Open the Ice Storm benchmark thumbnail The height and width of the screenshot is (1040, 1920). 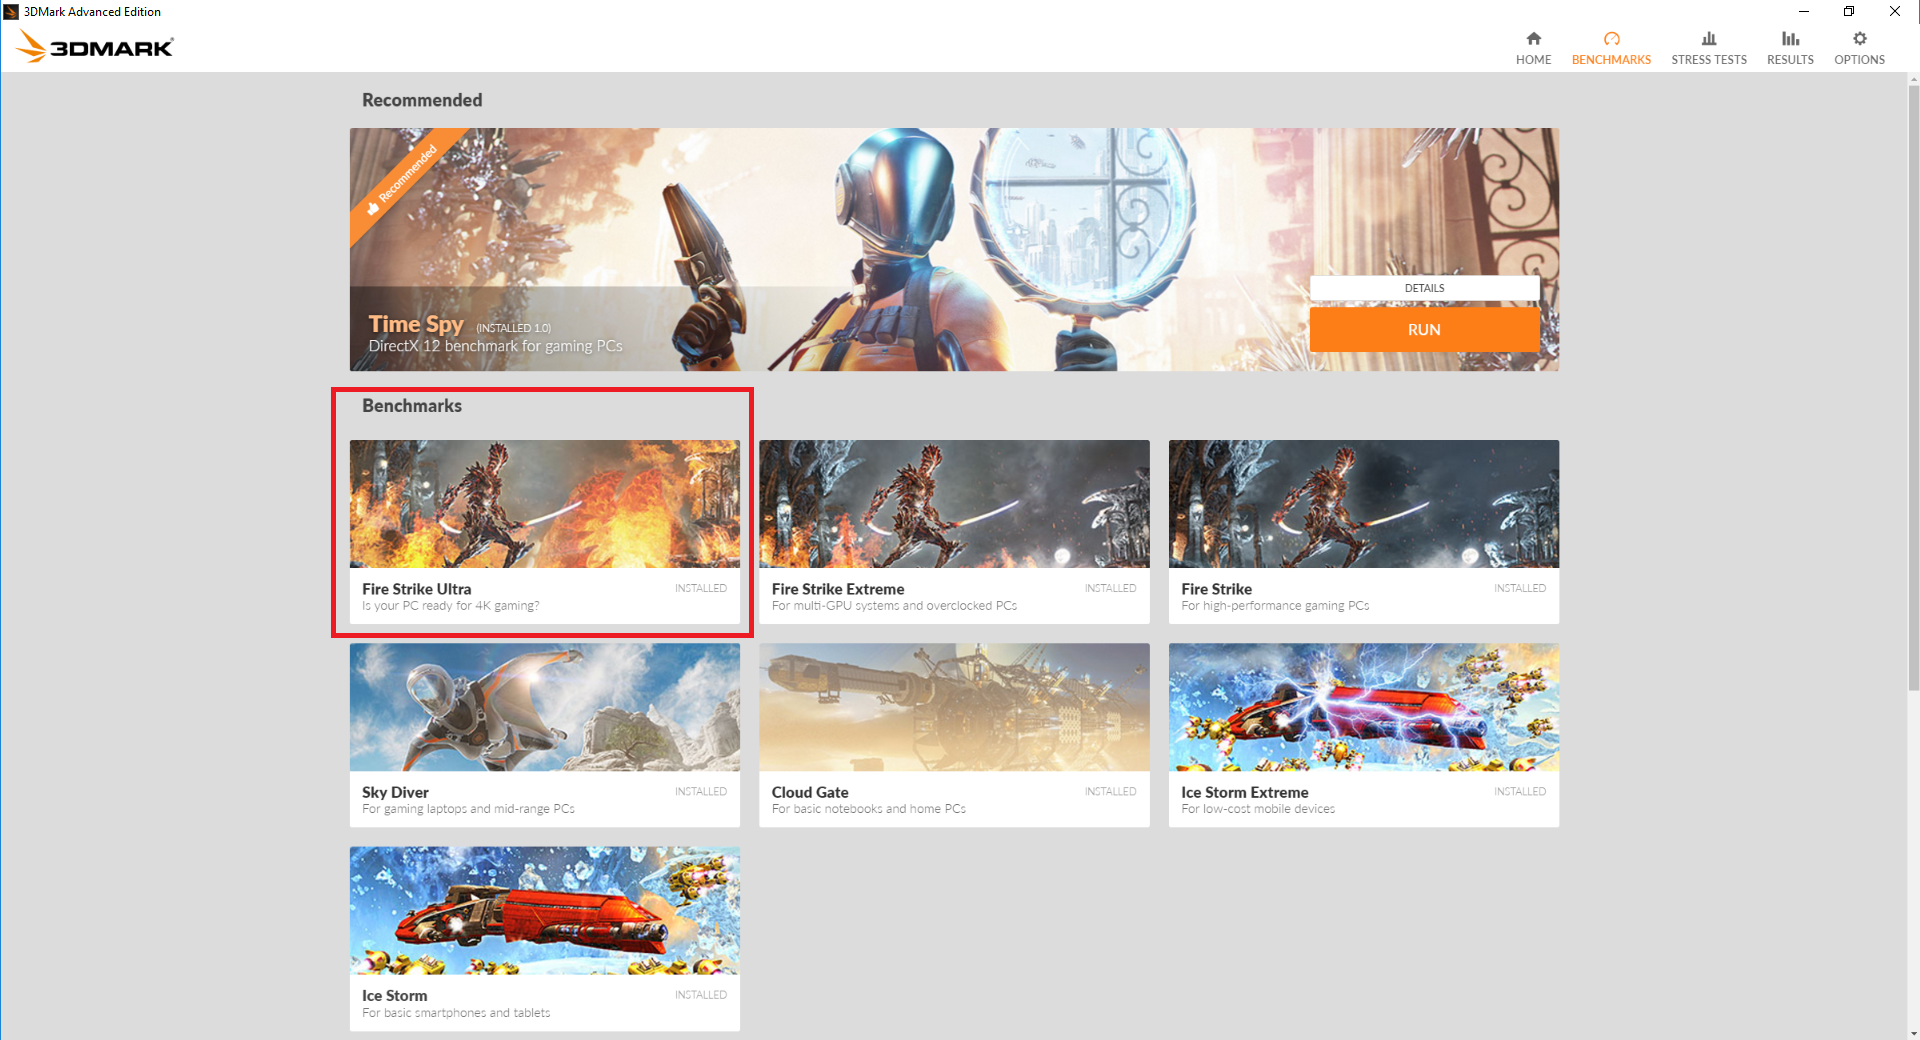pyautogui.click(x=545, y=911)
